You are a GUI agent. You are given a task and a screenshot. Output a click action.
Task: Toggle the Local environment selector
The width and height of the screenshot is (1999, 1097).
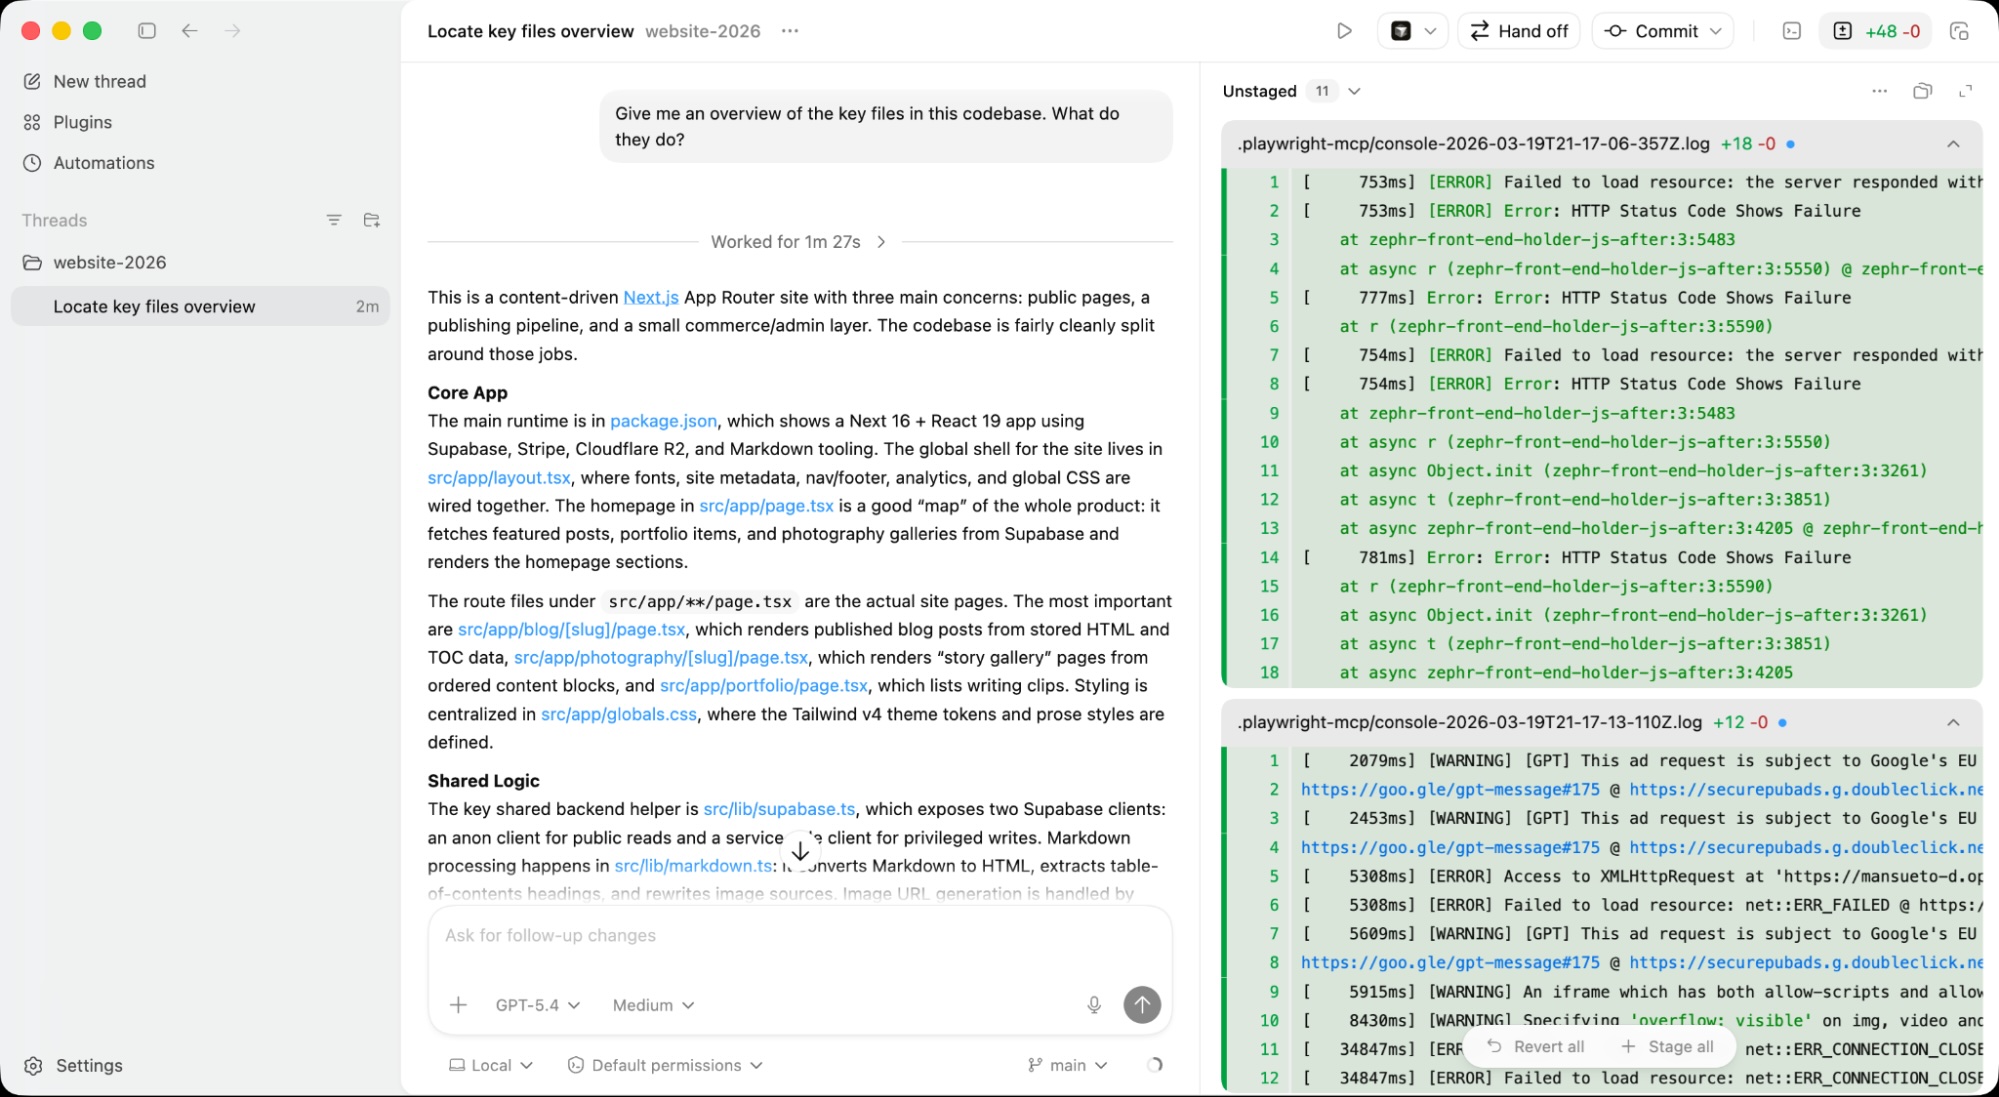click(x=489, y=1065)
